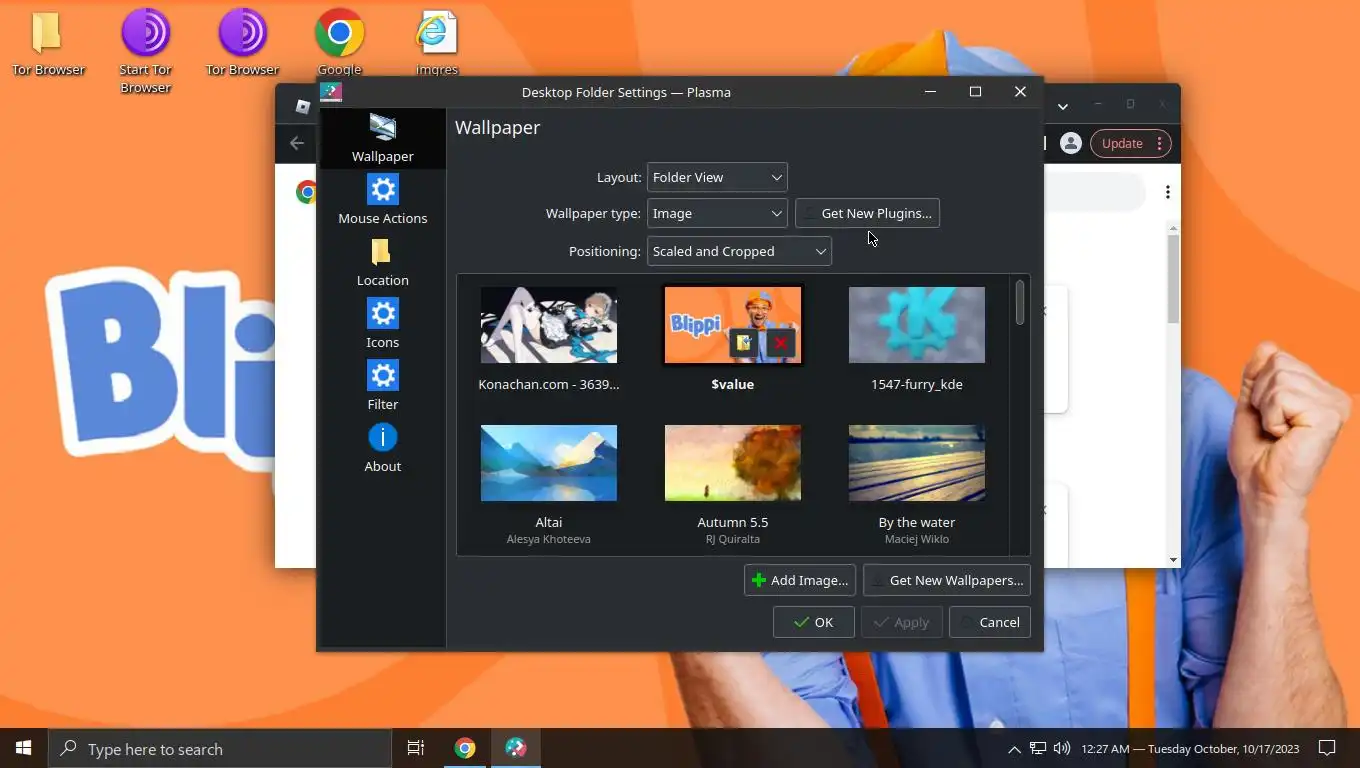Open the Tor Browser shortcut beside Google icon
The height and width of the screenshot is (768, 1360).
click(x=242, y=44)
